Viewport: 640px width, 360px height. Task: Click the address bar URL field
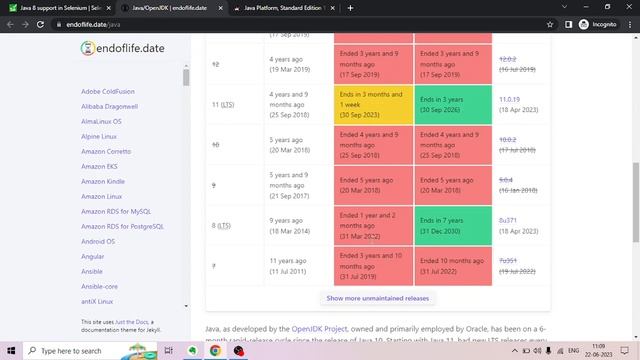click(x=298, y=24)
